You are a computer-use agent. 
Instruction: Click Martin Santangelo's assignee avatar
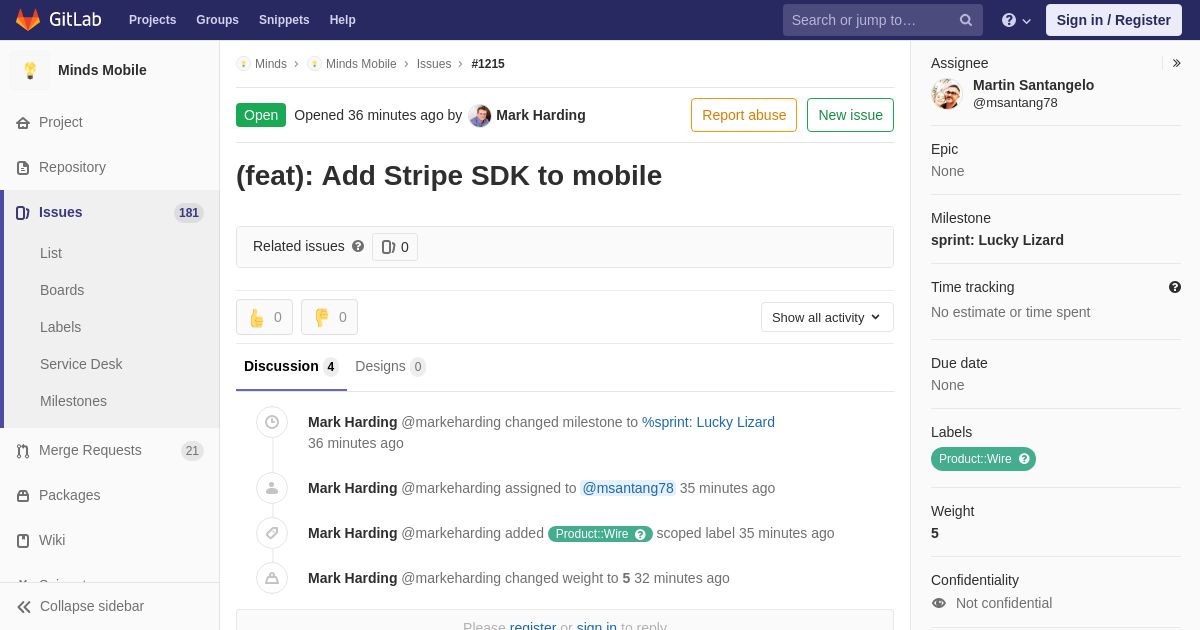pyautogui.click(x=946, y=93)
